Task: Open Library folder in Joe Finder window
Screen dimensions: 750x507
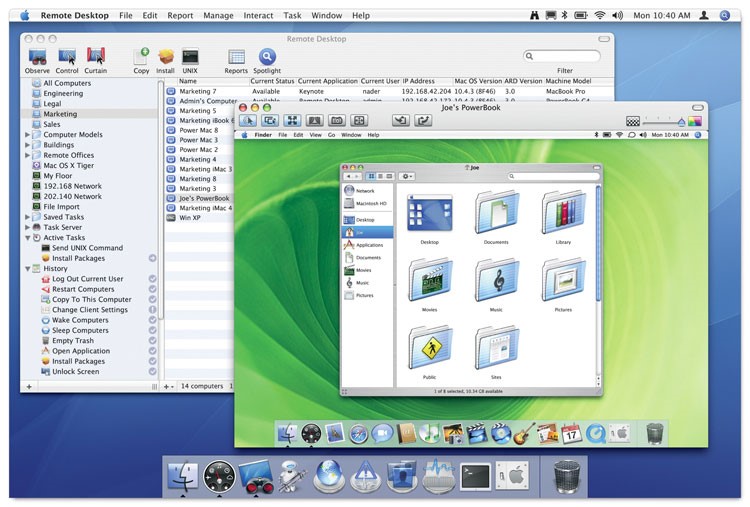Action: pos(563,212)
